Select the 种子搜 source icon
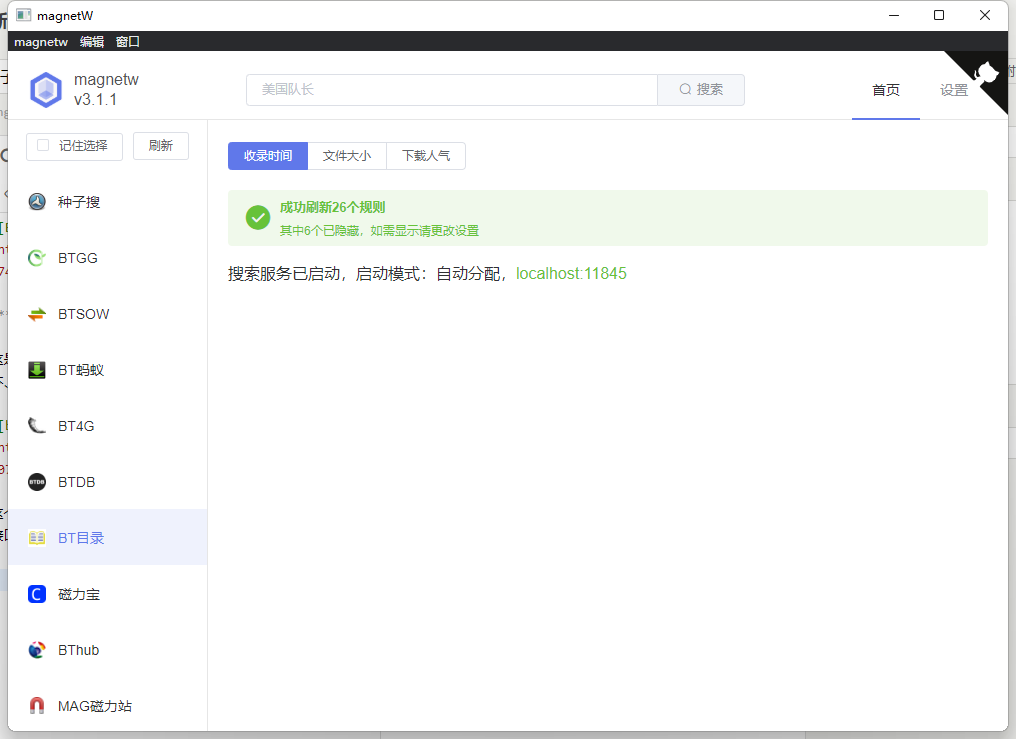 (x=37, y=202)
